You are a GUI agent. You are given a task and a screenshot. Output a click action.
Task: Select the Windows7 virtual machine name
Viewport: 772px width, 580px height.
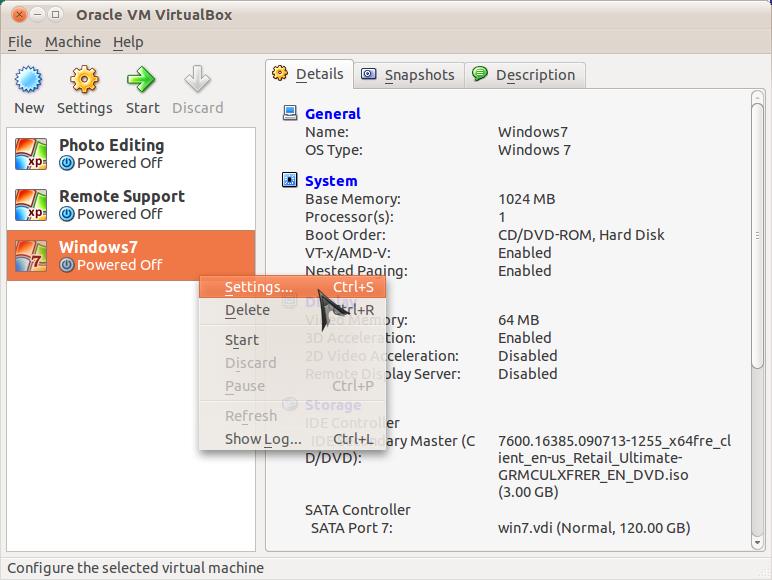tap(98, 247)
